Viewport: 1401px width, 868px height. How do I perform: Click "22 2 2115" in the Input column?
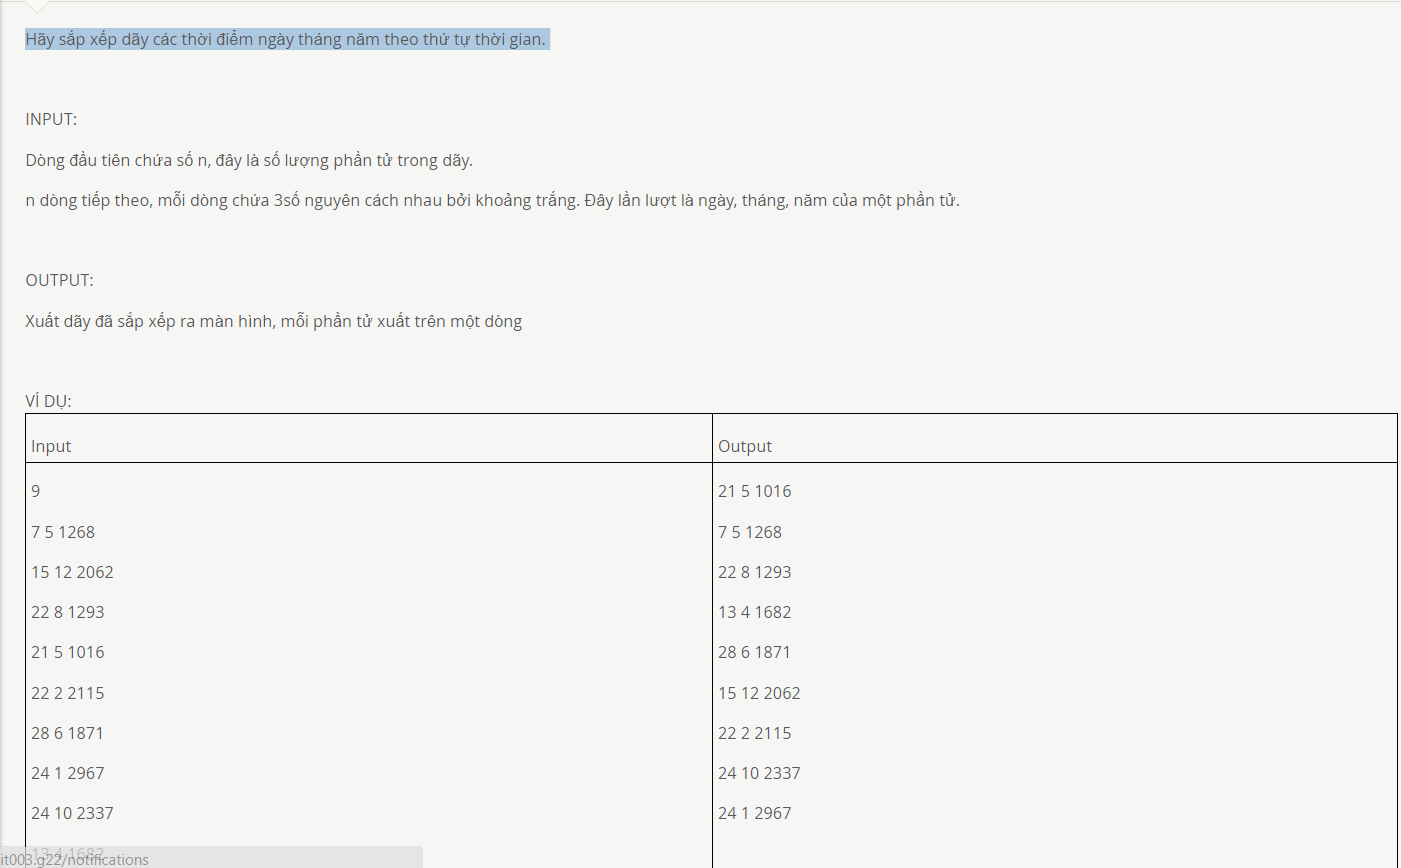[x=67, y=693]
